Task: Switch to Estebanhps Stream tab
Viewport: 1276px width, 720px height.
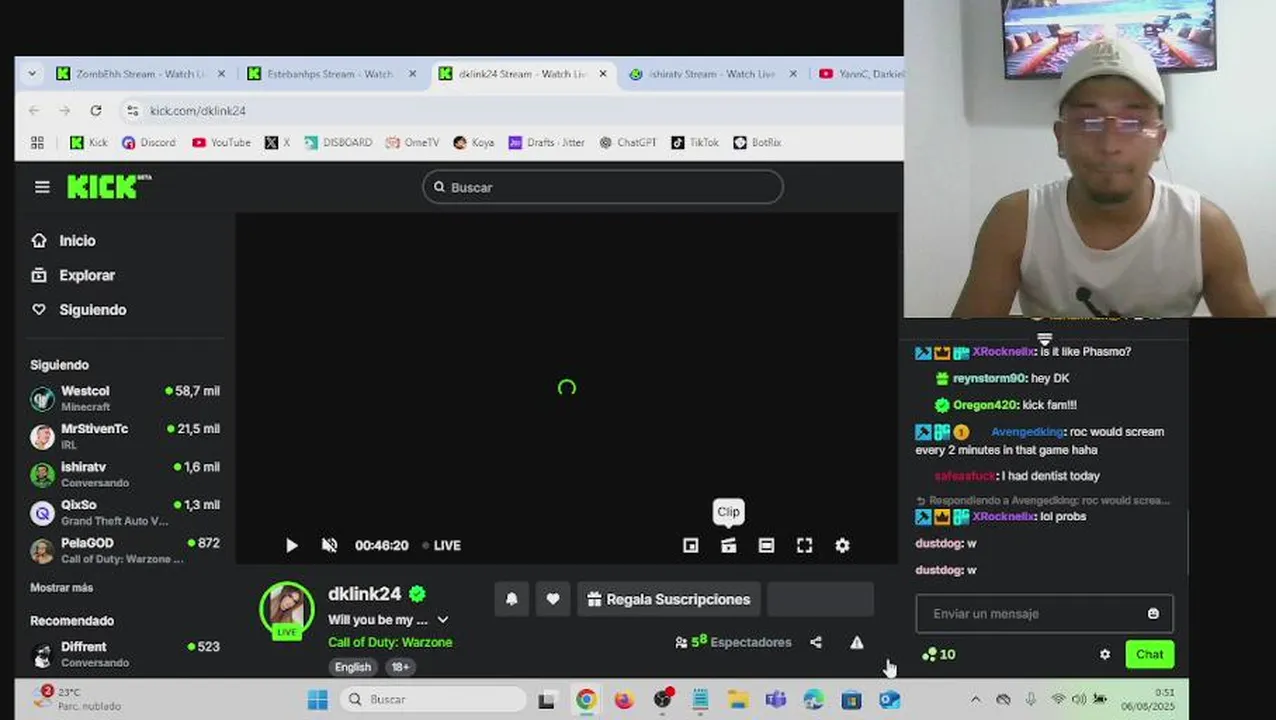Action: coord(330,74)
